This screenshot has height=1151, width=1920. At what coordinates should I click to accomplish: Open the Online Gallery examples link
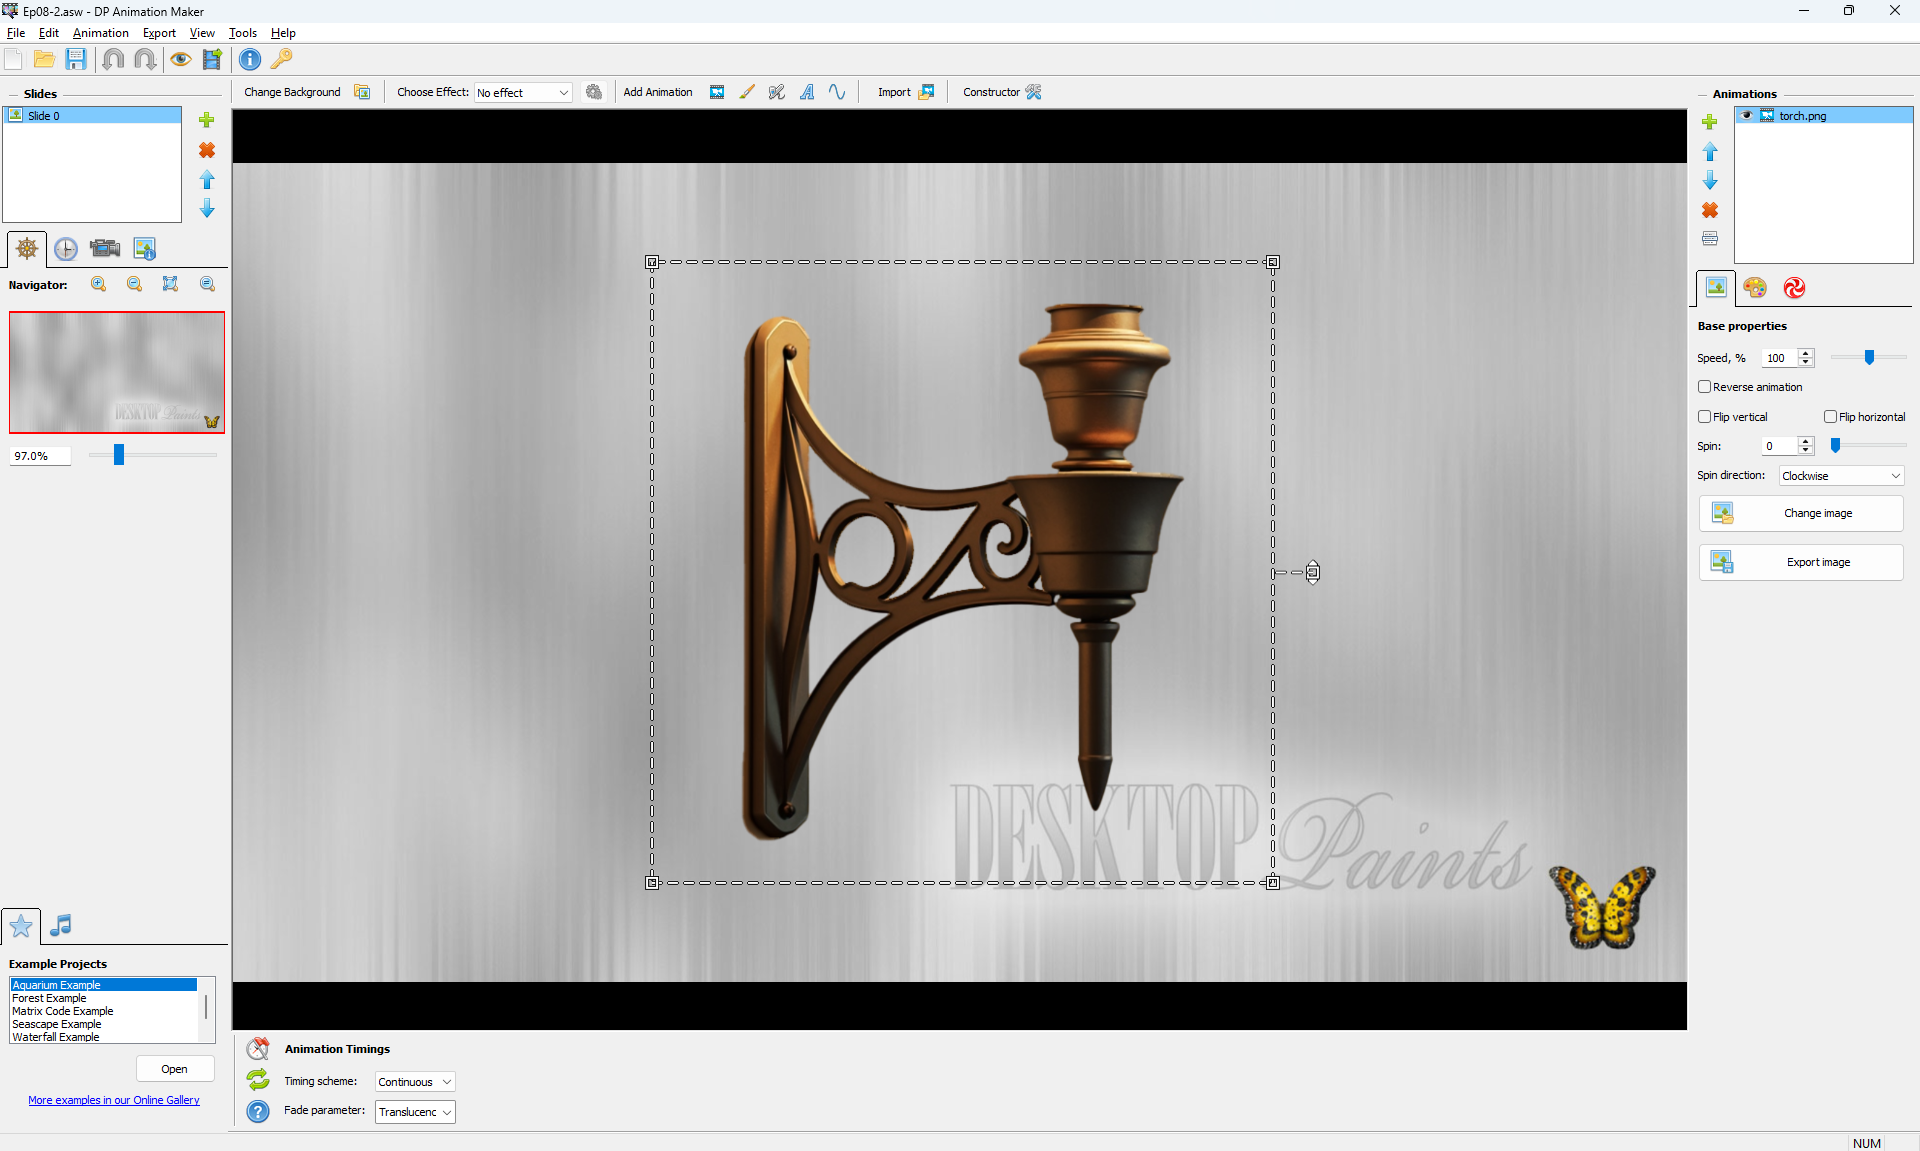click(x=114, y=1100)
